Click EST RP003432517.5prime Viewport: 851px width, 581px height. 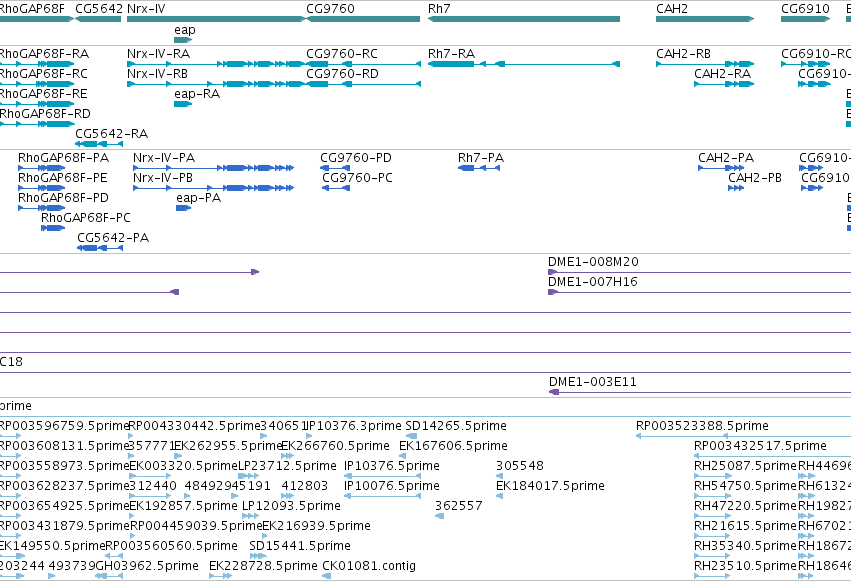[x=760, y=446]
